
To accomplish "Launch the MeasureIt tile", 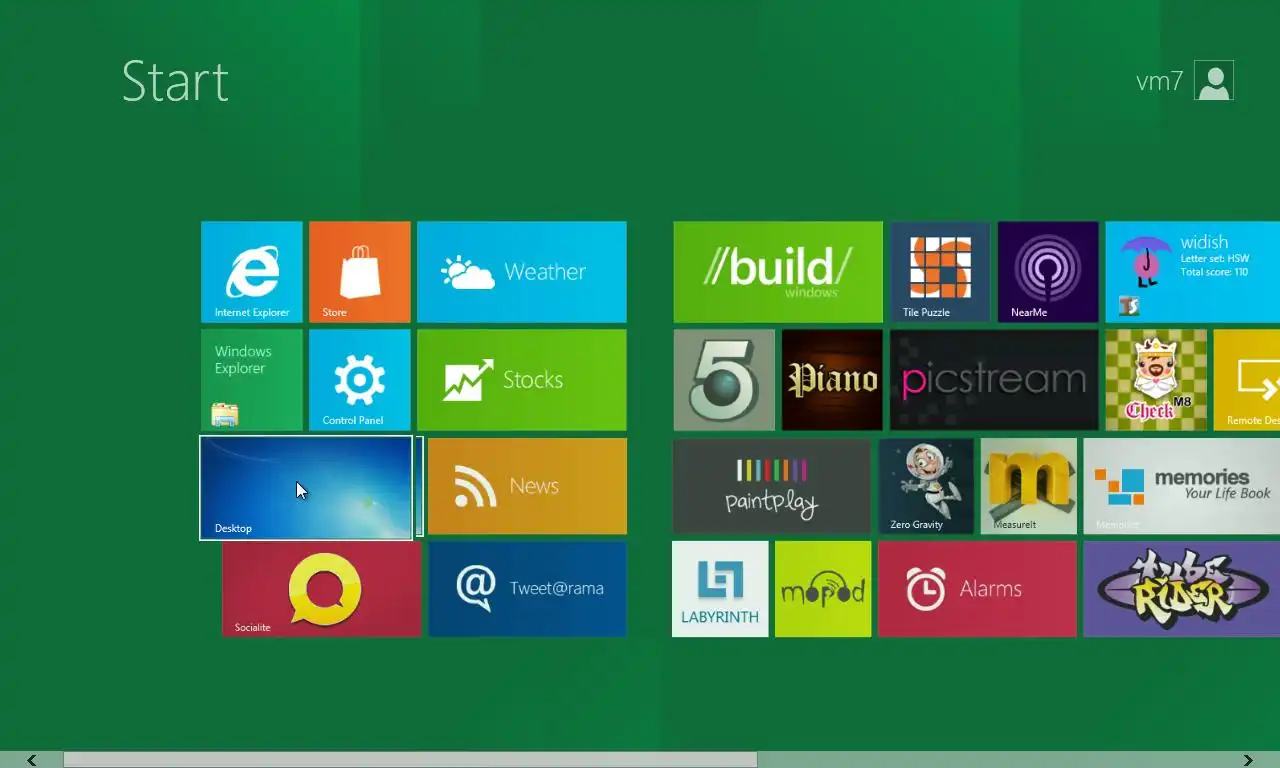I will tap(1029, 486).
